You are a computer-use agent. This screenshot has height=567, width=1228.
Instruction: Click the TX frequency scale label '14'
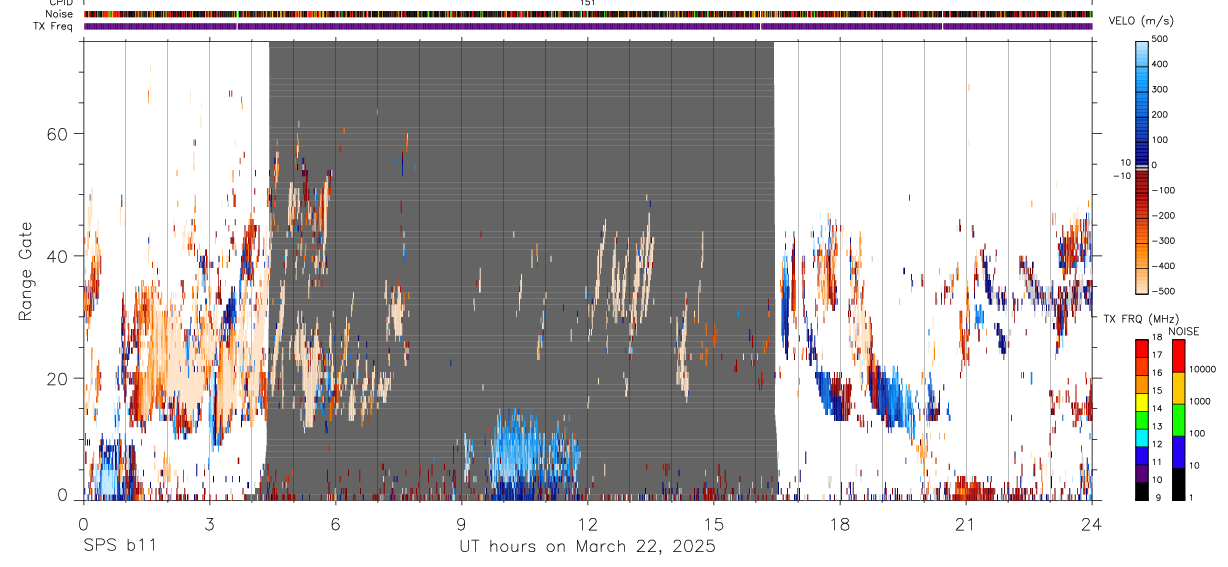pos(1157,409)
